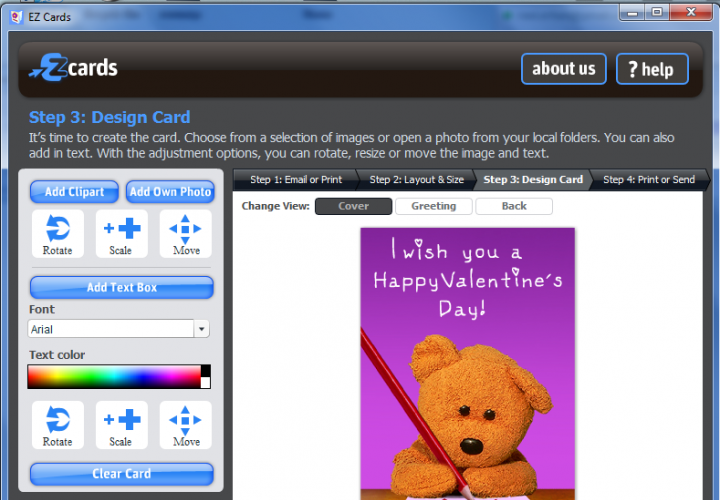720x500 pixels.
Task: Click the image Scale icon under Add Clipart
Action: [121, 233]
